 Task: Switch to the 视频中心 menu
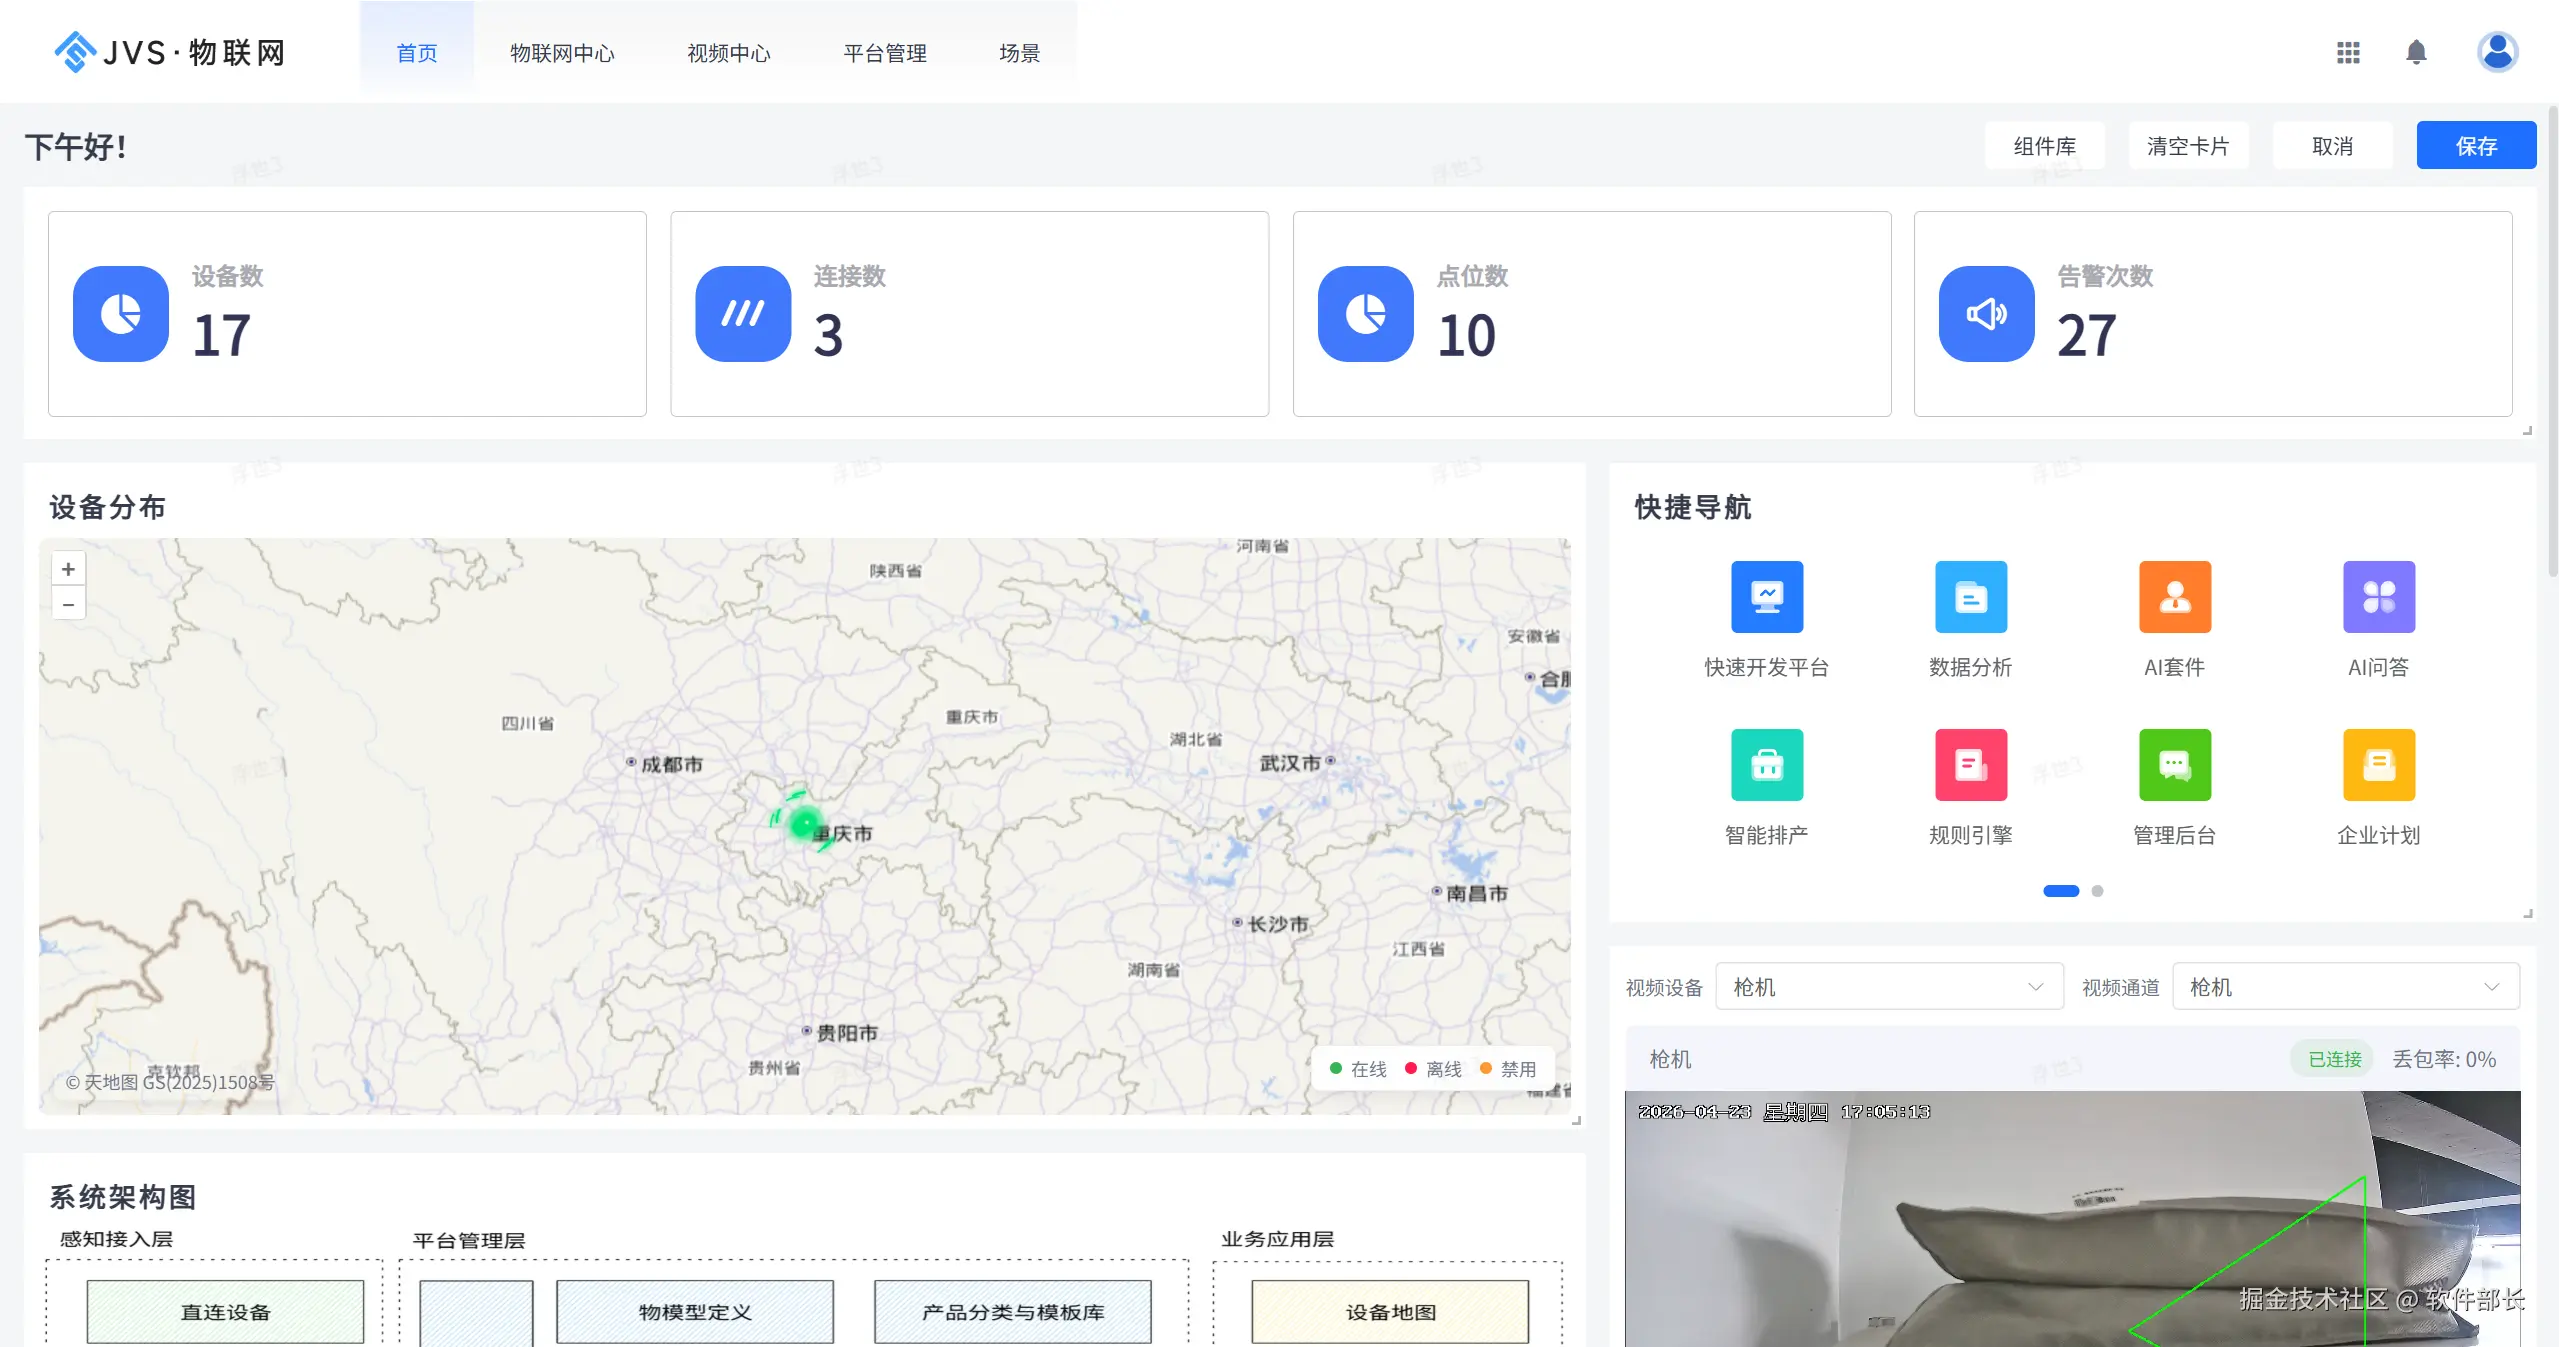[x=729, y=53]
